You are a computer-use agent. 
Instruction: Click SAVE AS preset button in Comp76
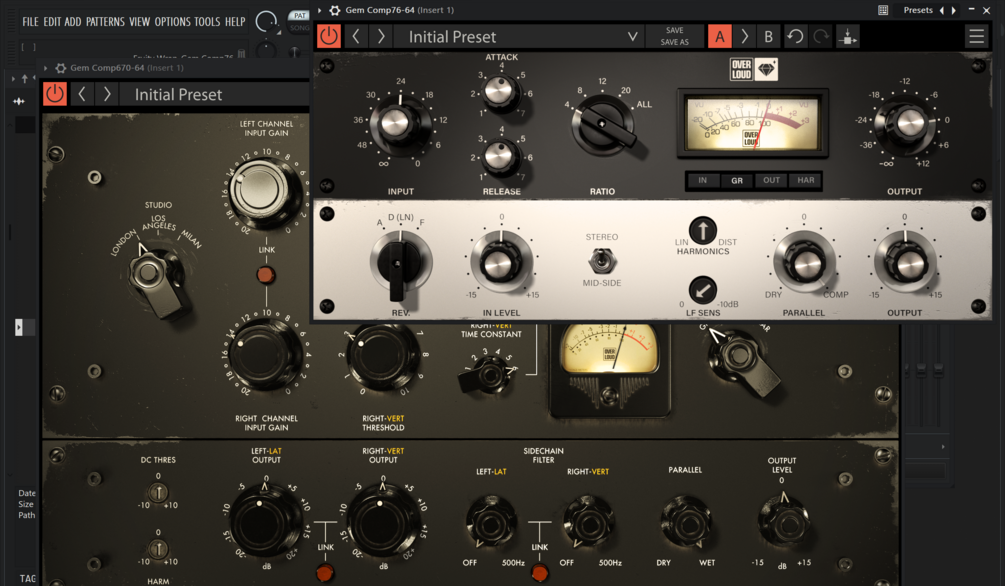[x=674, y=42]
